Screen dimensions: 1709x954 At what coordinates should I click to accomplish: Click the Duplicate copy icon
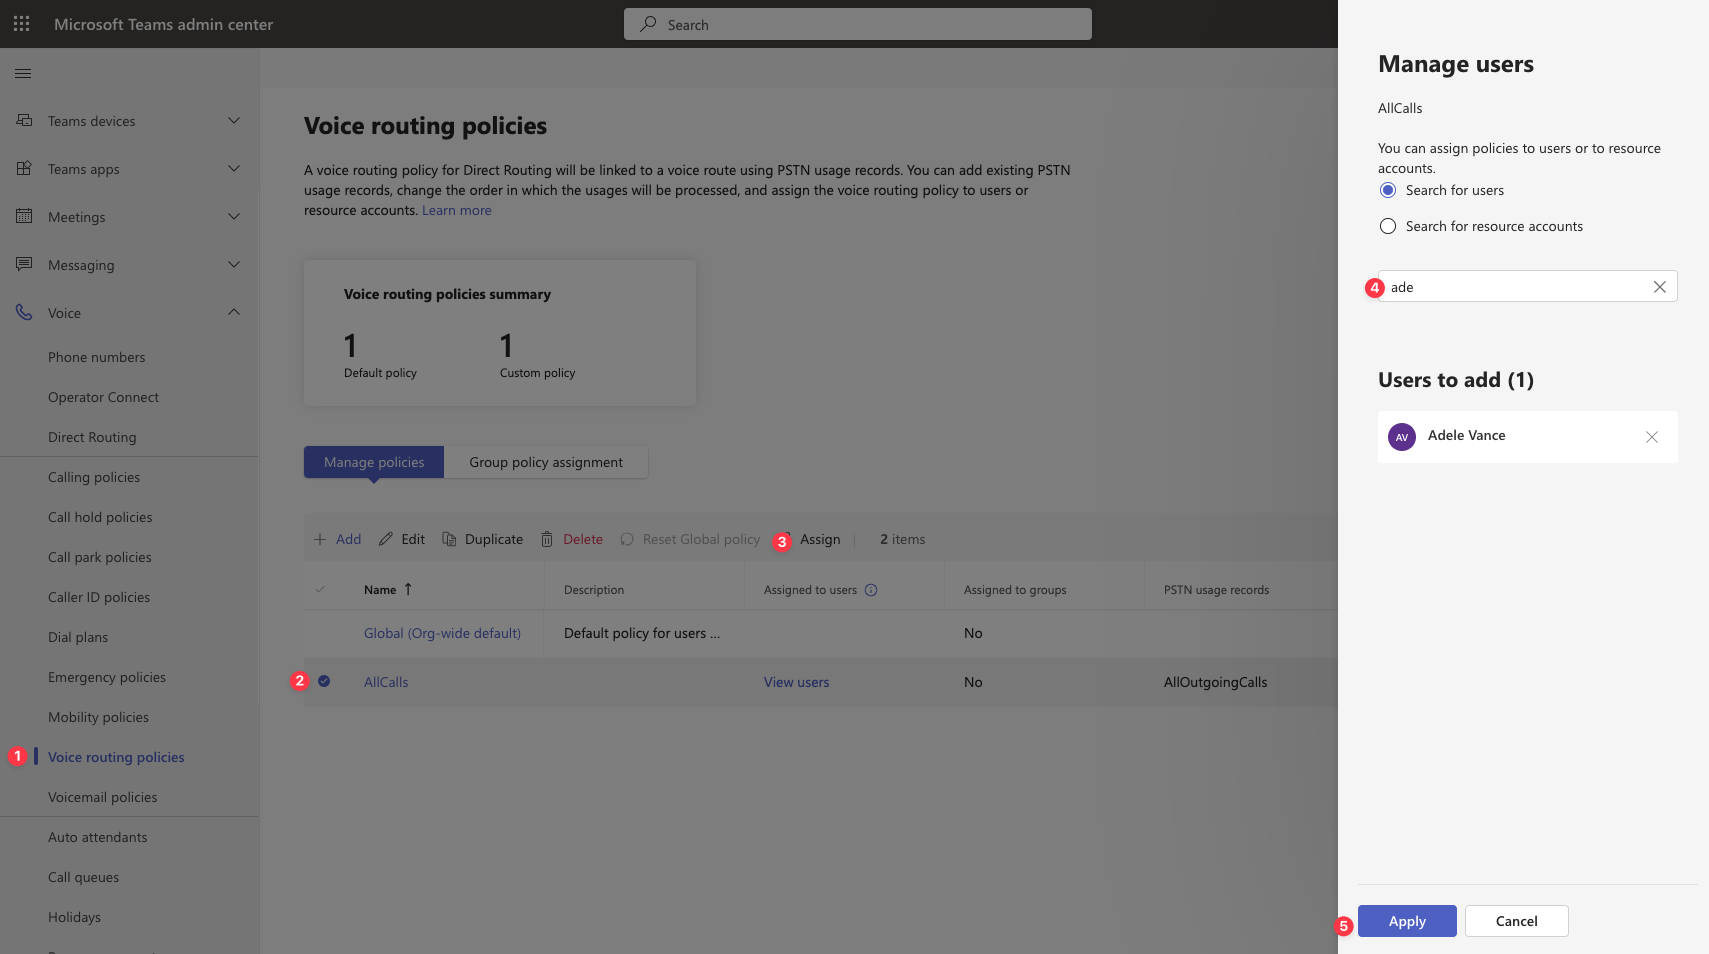tap(449, 539)
